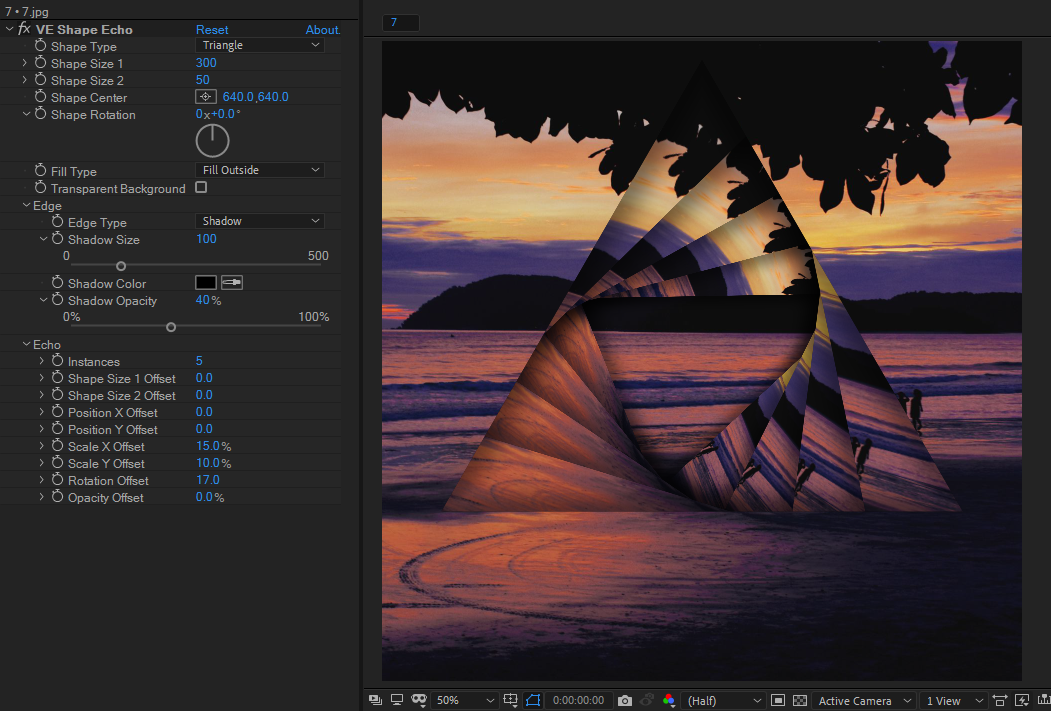Open the Fill Type dropdown

point(259,170)
